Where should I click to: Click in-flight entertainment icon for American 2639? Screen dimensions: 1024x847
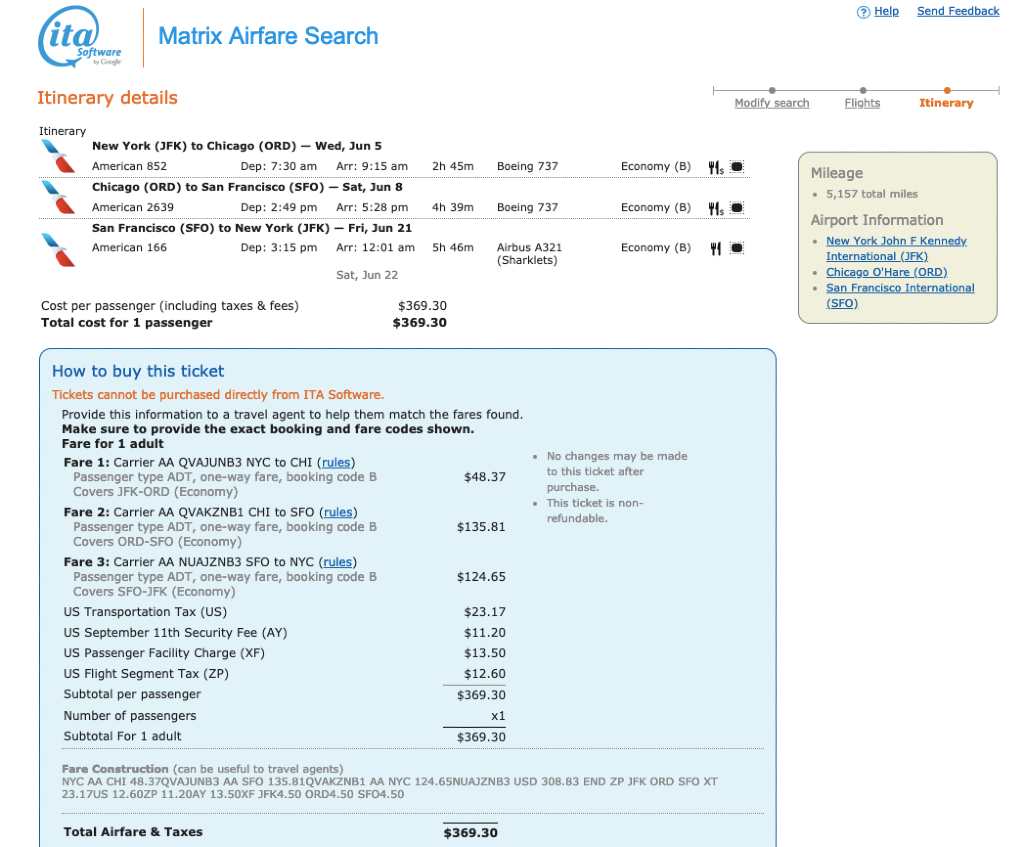[737, 208]
